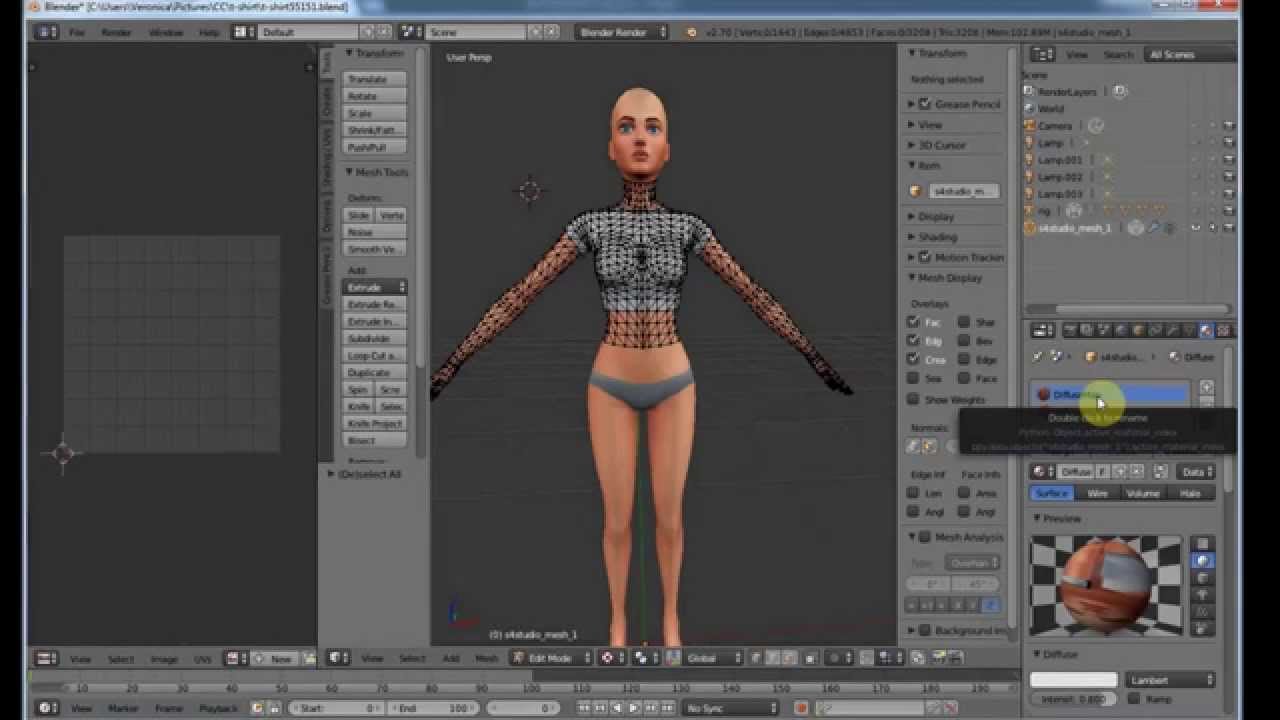The image size is (1280, 720).
Task: Select sphere preview type icon beside material preview
Action: [x=1204, y=561]
